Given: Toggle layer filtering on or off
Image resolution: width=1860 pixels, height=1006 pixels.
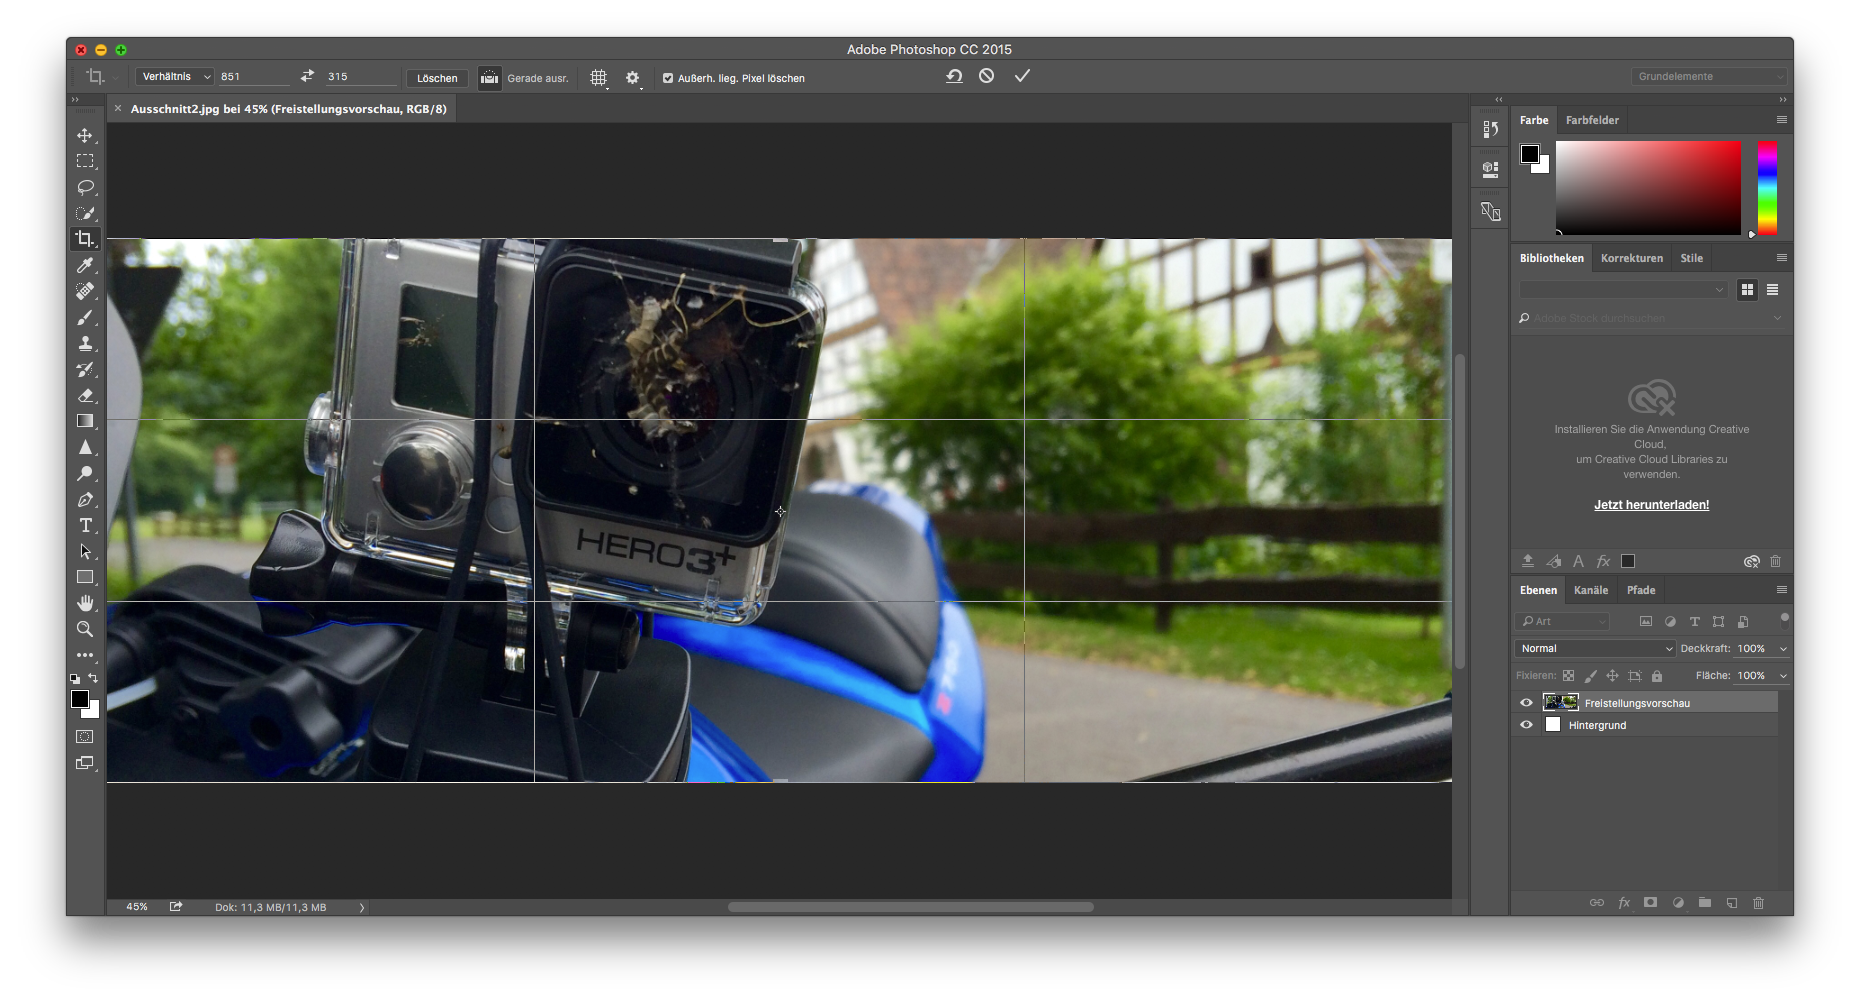Looking at the screenshot, I should point(1784,618).
